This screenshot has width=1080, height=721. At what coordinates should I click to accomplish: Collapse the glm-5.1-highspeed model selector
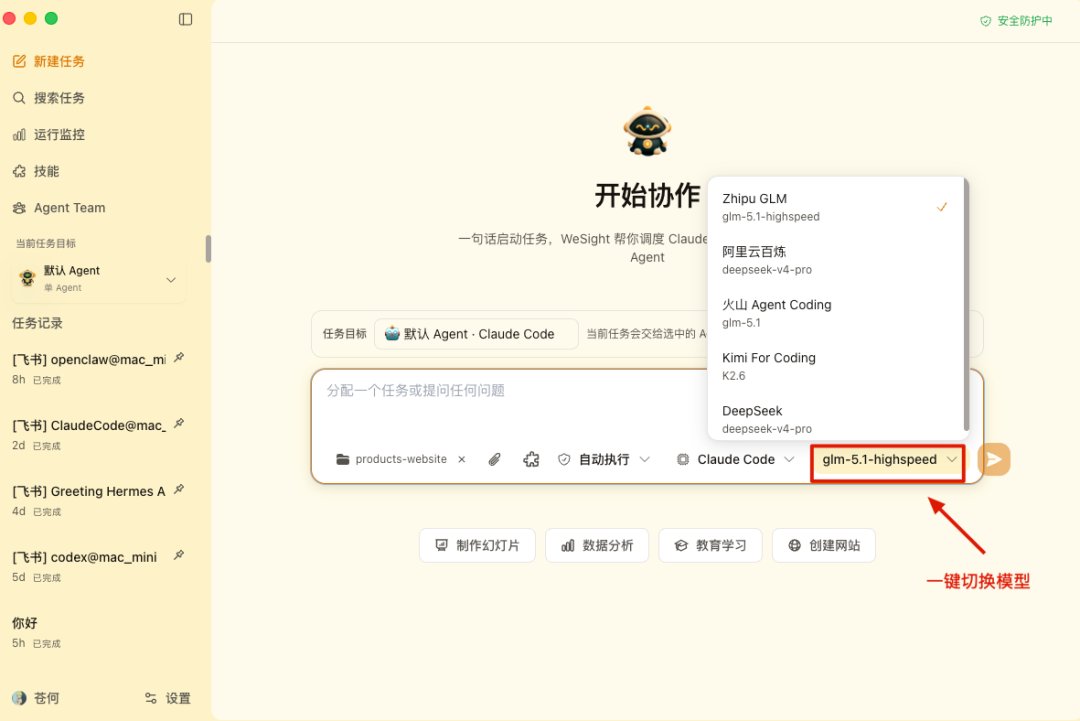click(888, 459)
